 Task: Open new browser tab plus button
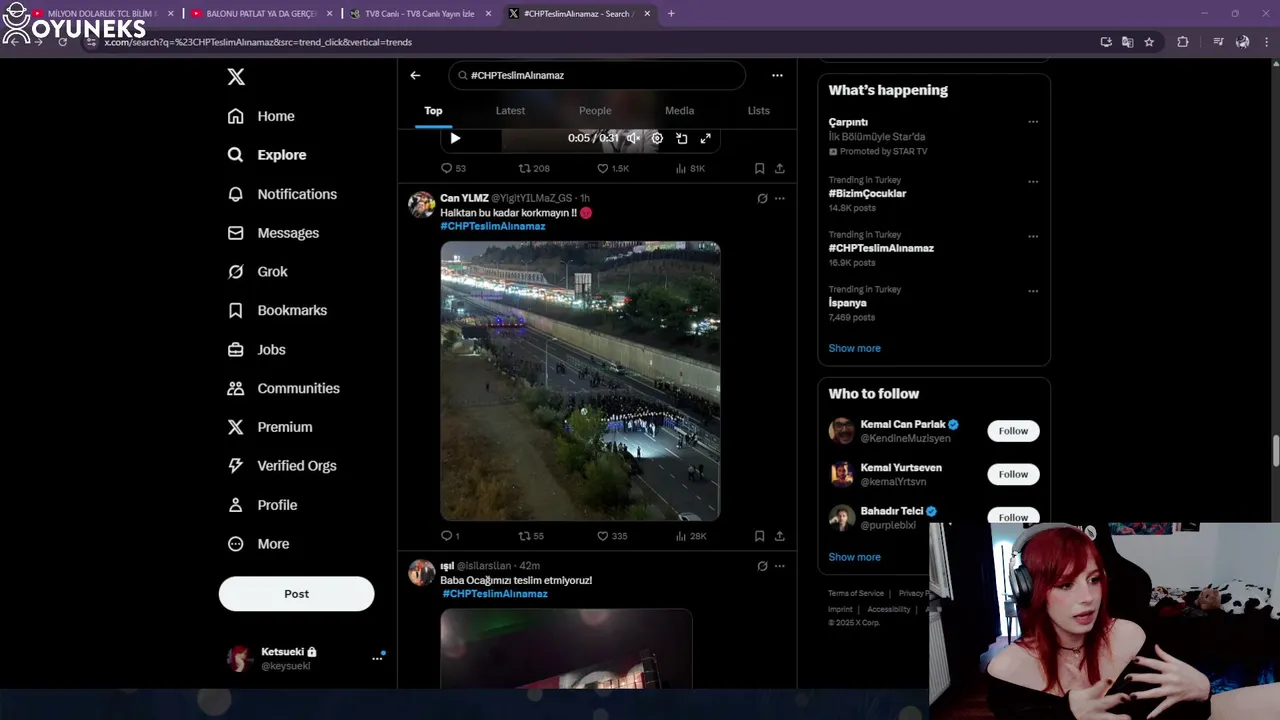pos(671,14)
